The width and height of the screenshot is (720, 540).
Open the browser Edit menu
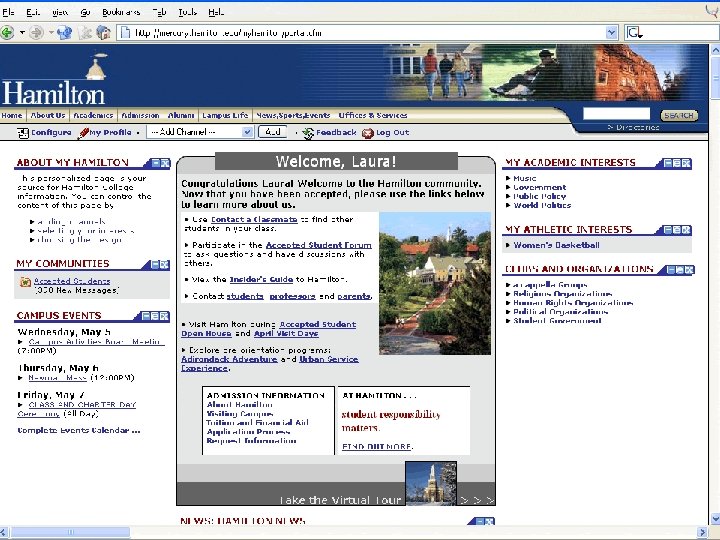(x=33, y=12)
